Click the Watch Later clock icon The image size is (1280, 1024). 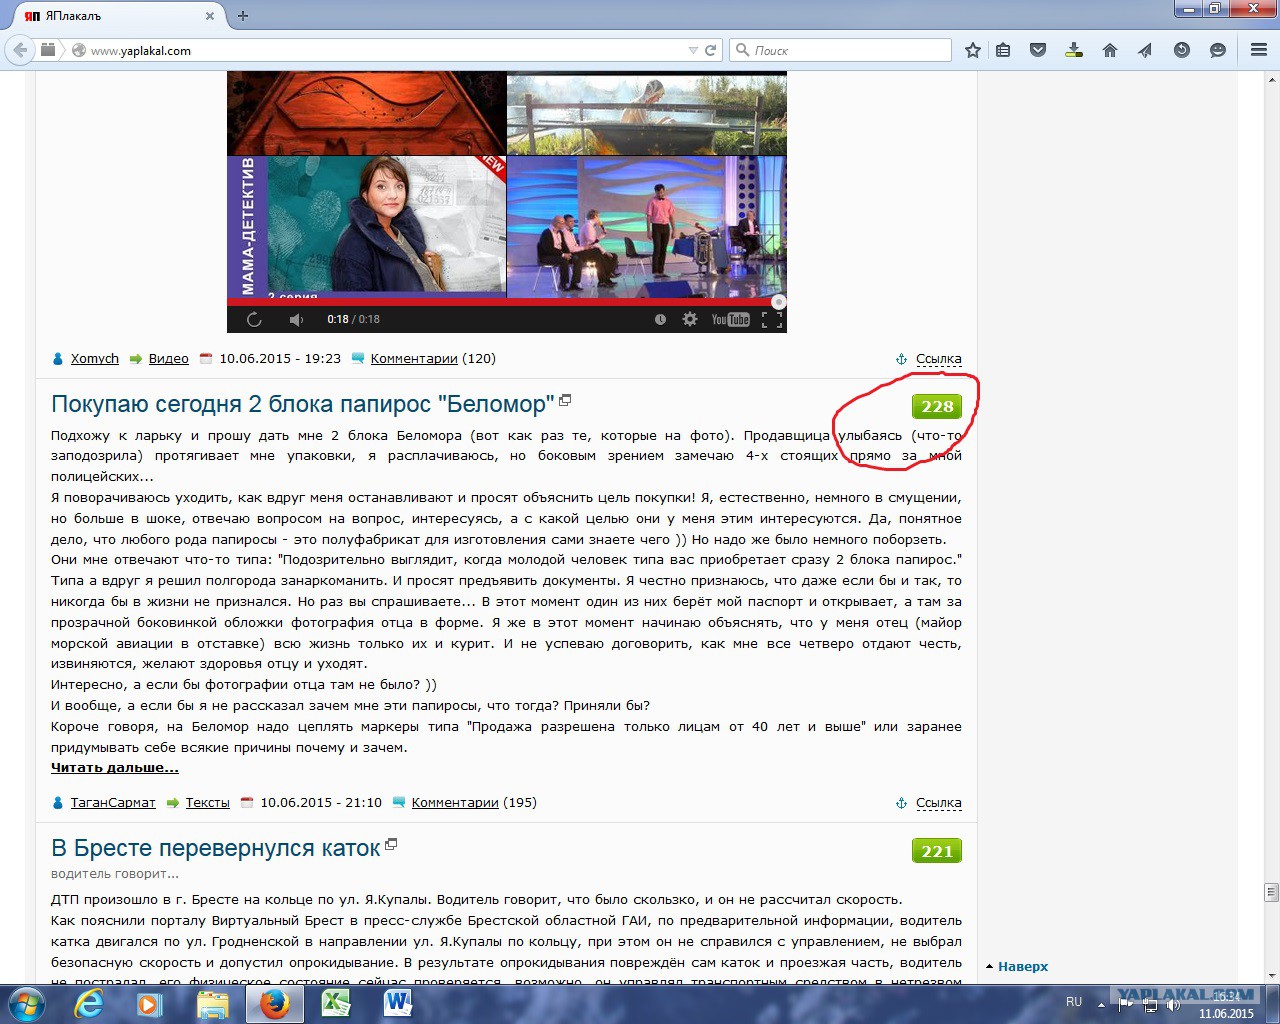(660, 319)
